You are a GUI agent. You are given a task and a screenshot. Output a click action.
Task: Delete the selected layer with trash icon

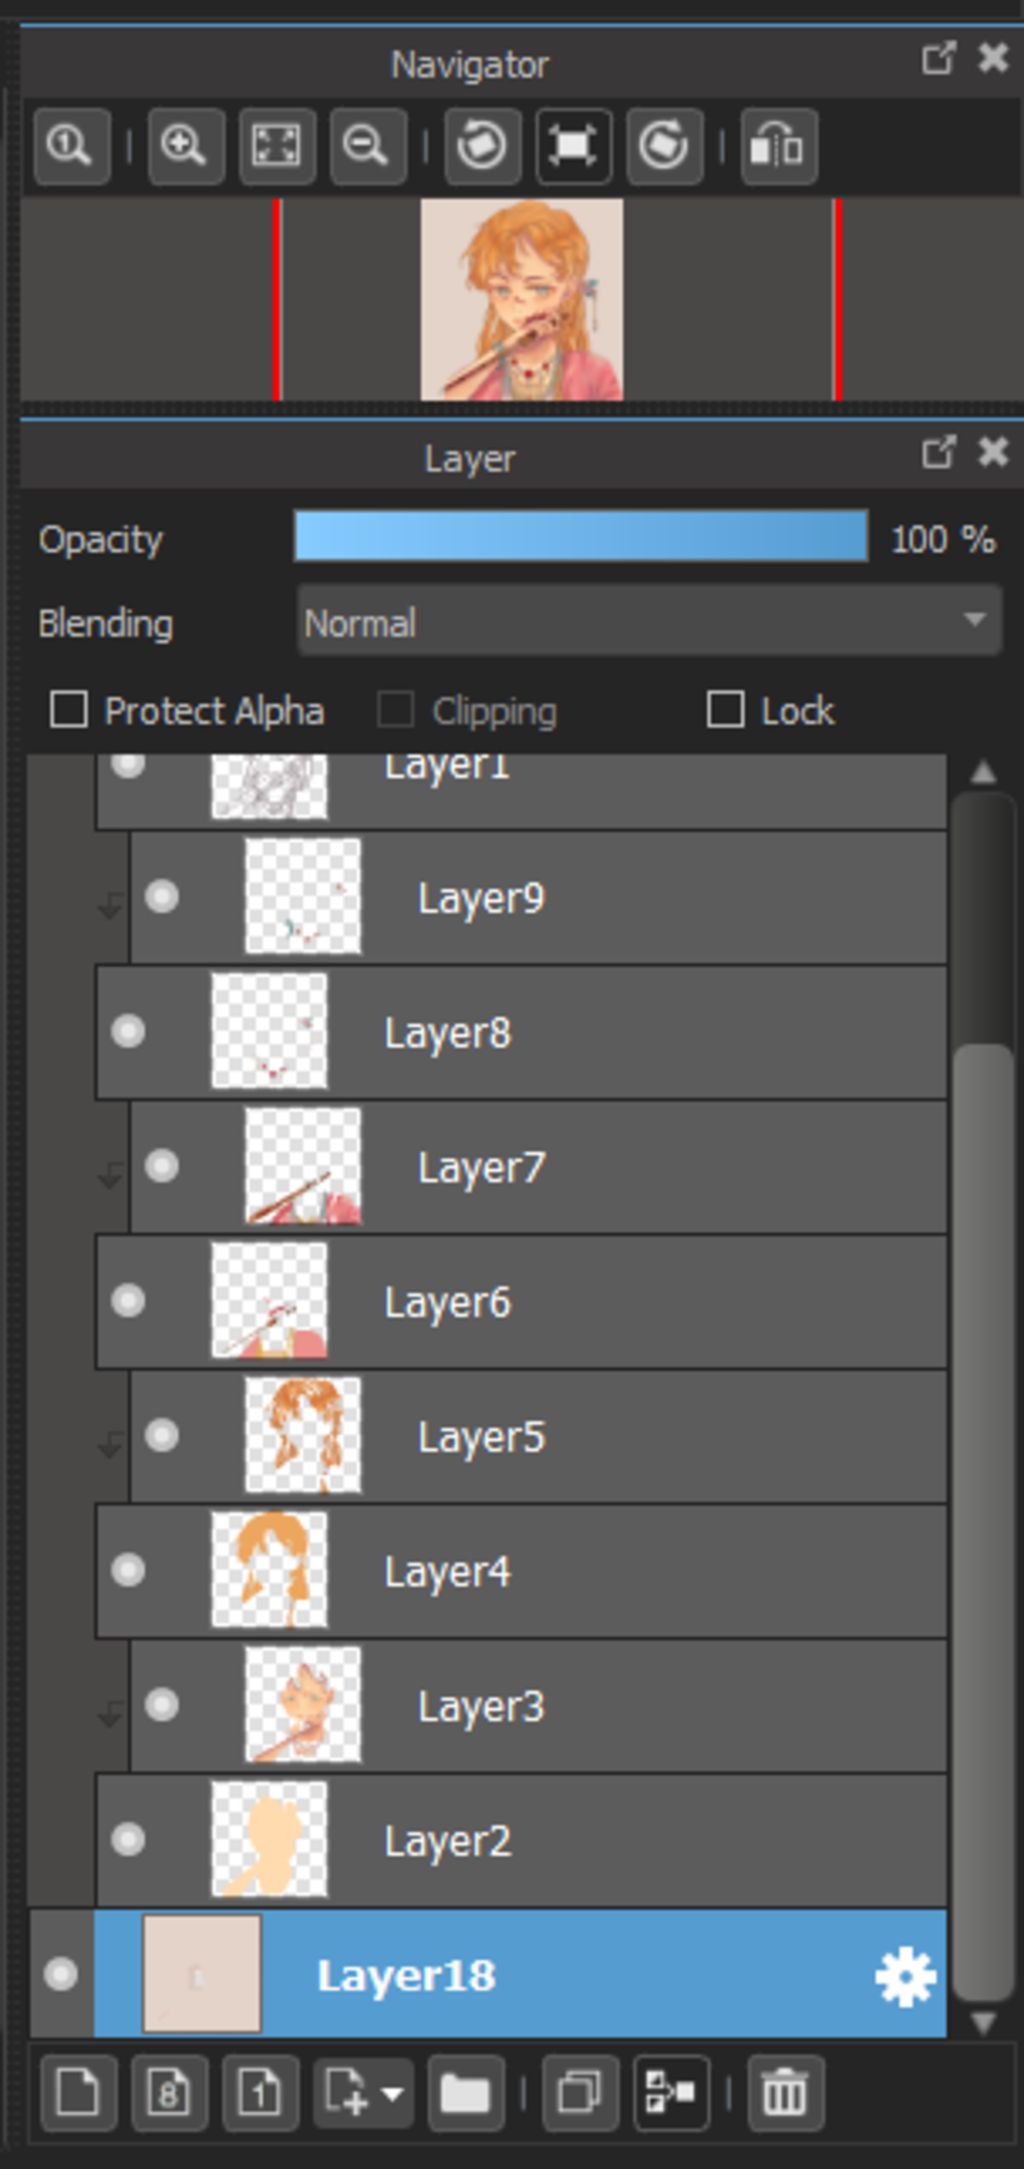785,2092
